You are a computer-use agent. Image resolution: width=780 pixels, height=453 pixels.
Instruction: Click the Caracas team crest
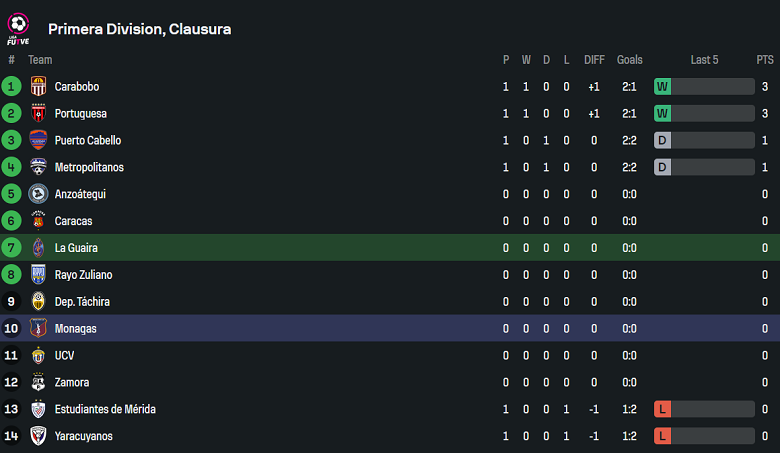39,221
